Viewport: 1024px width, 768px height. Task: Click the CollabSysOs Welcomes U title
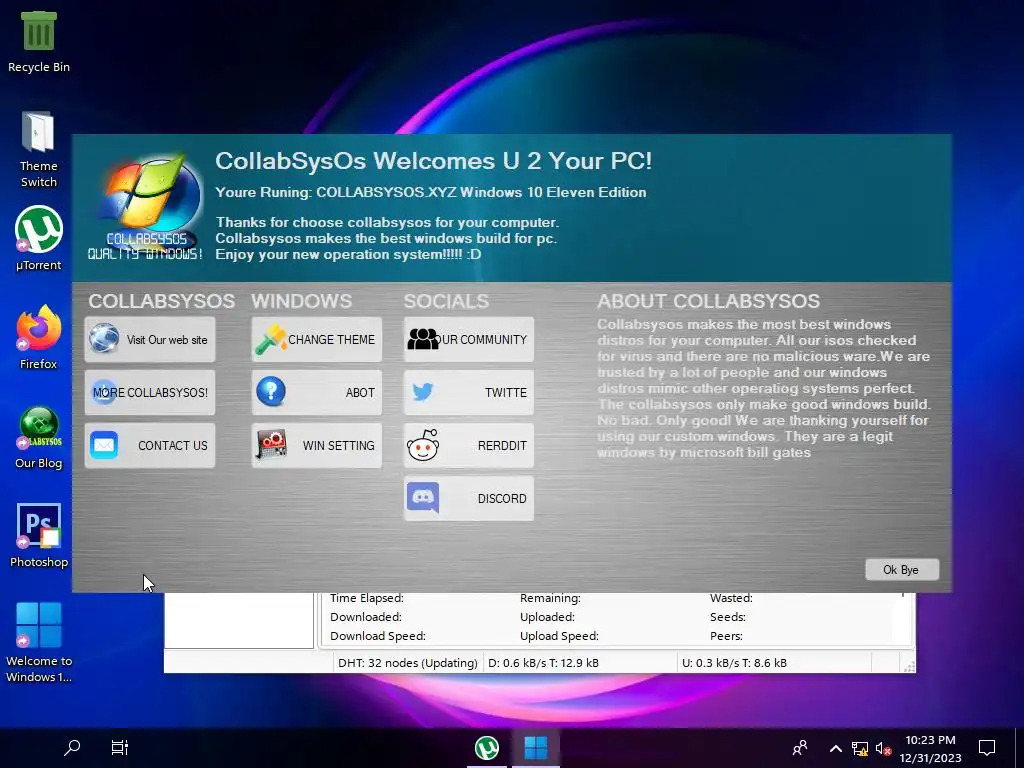[x=434, y=161]
